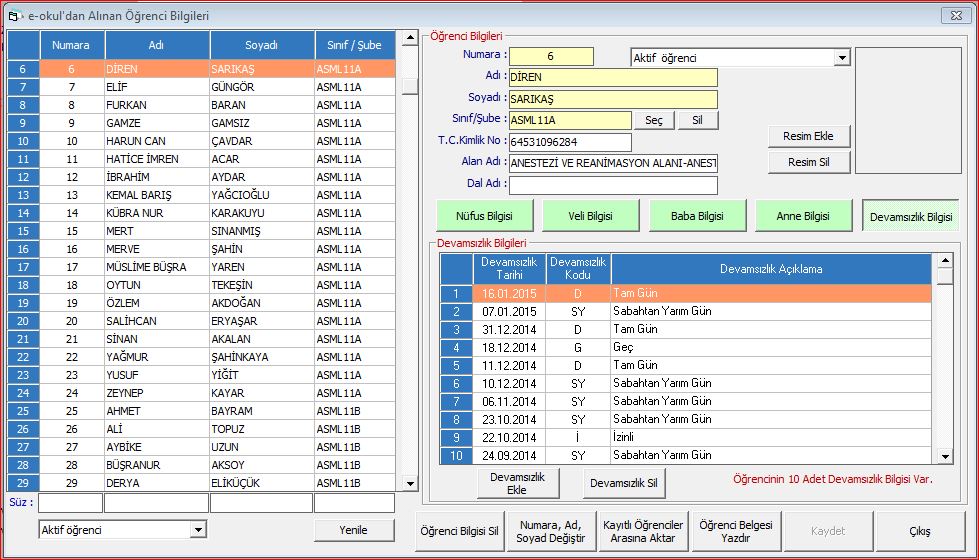Sort list by Soyadı column header
The width and height of the screenshot is (979, 560).
[261, 46]
